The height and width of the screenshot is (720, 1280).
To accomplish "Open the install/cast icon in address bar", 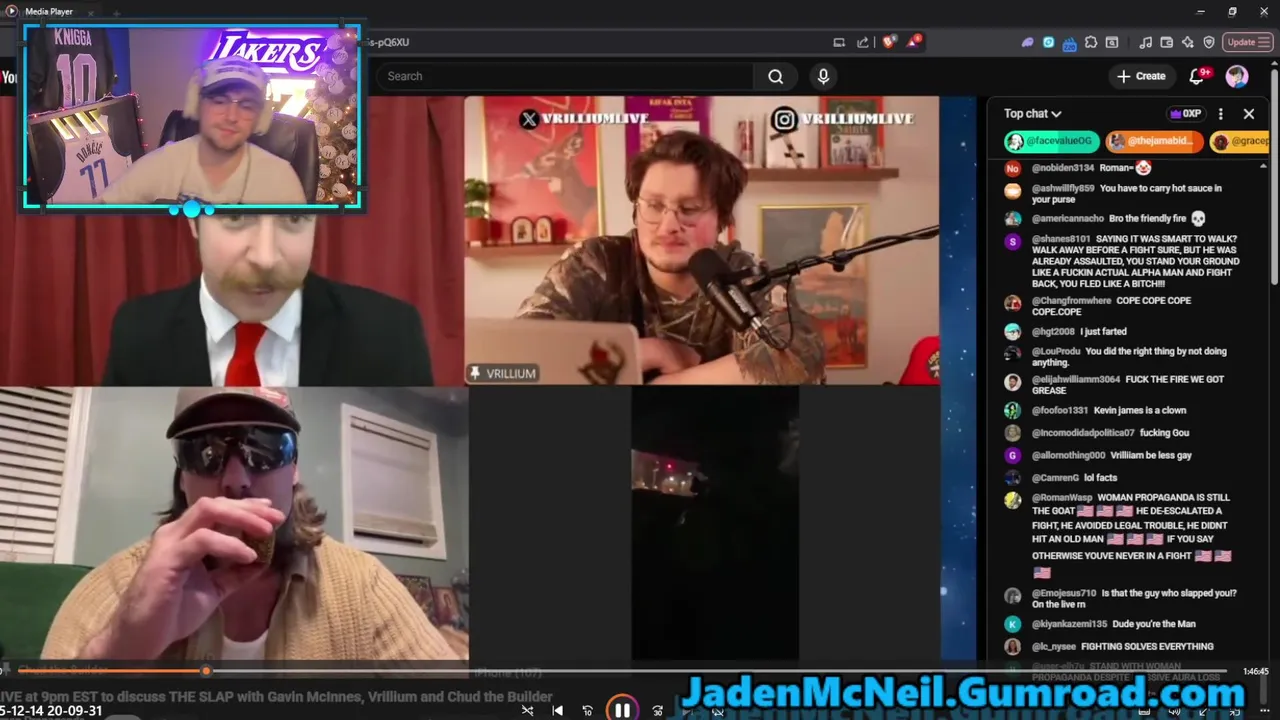I will [839, 42].
